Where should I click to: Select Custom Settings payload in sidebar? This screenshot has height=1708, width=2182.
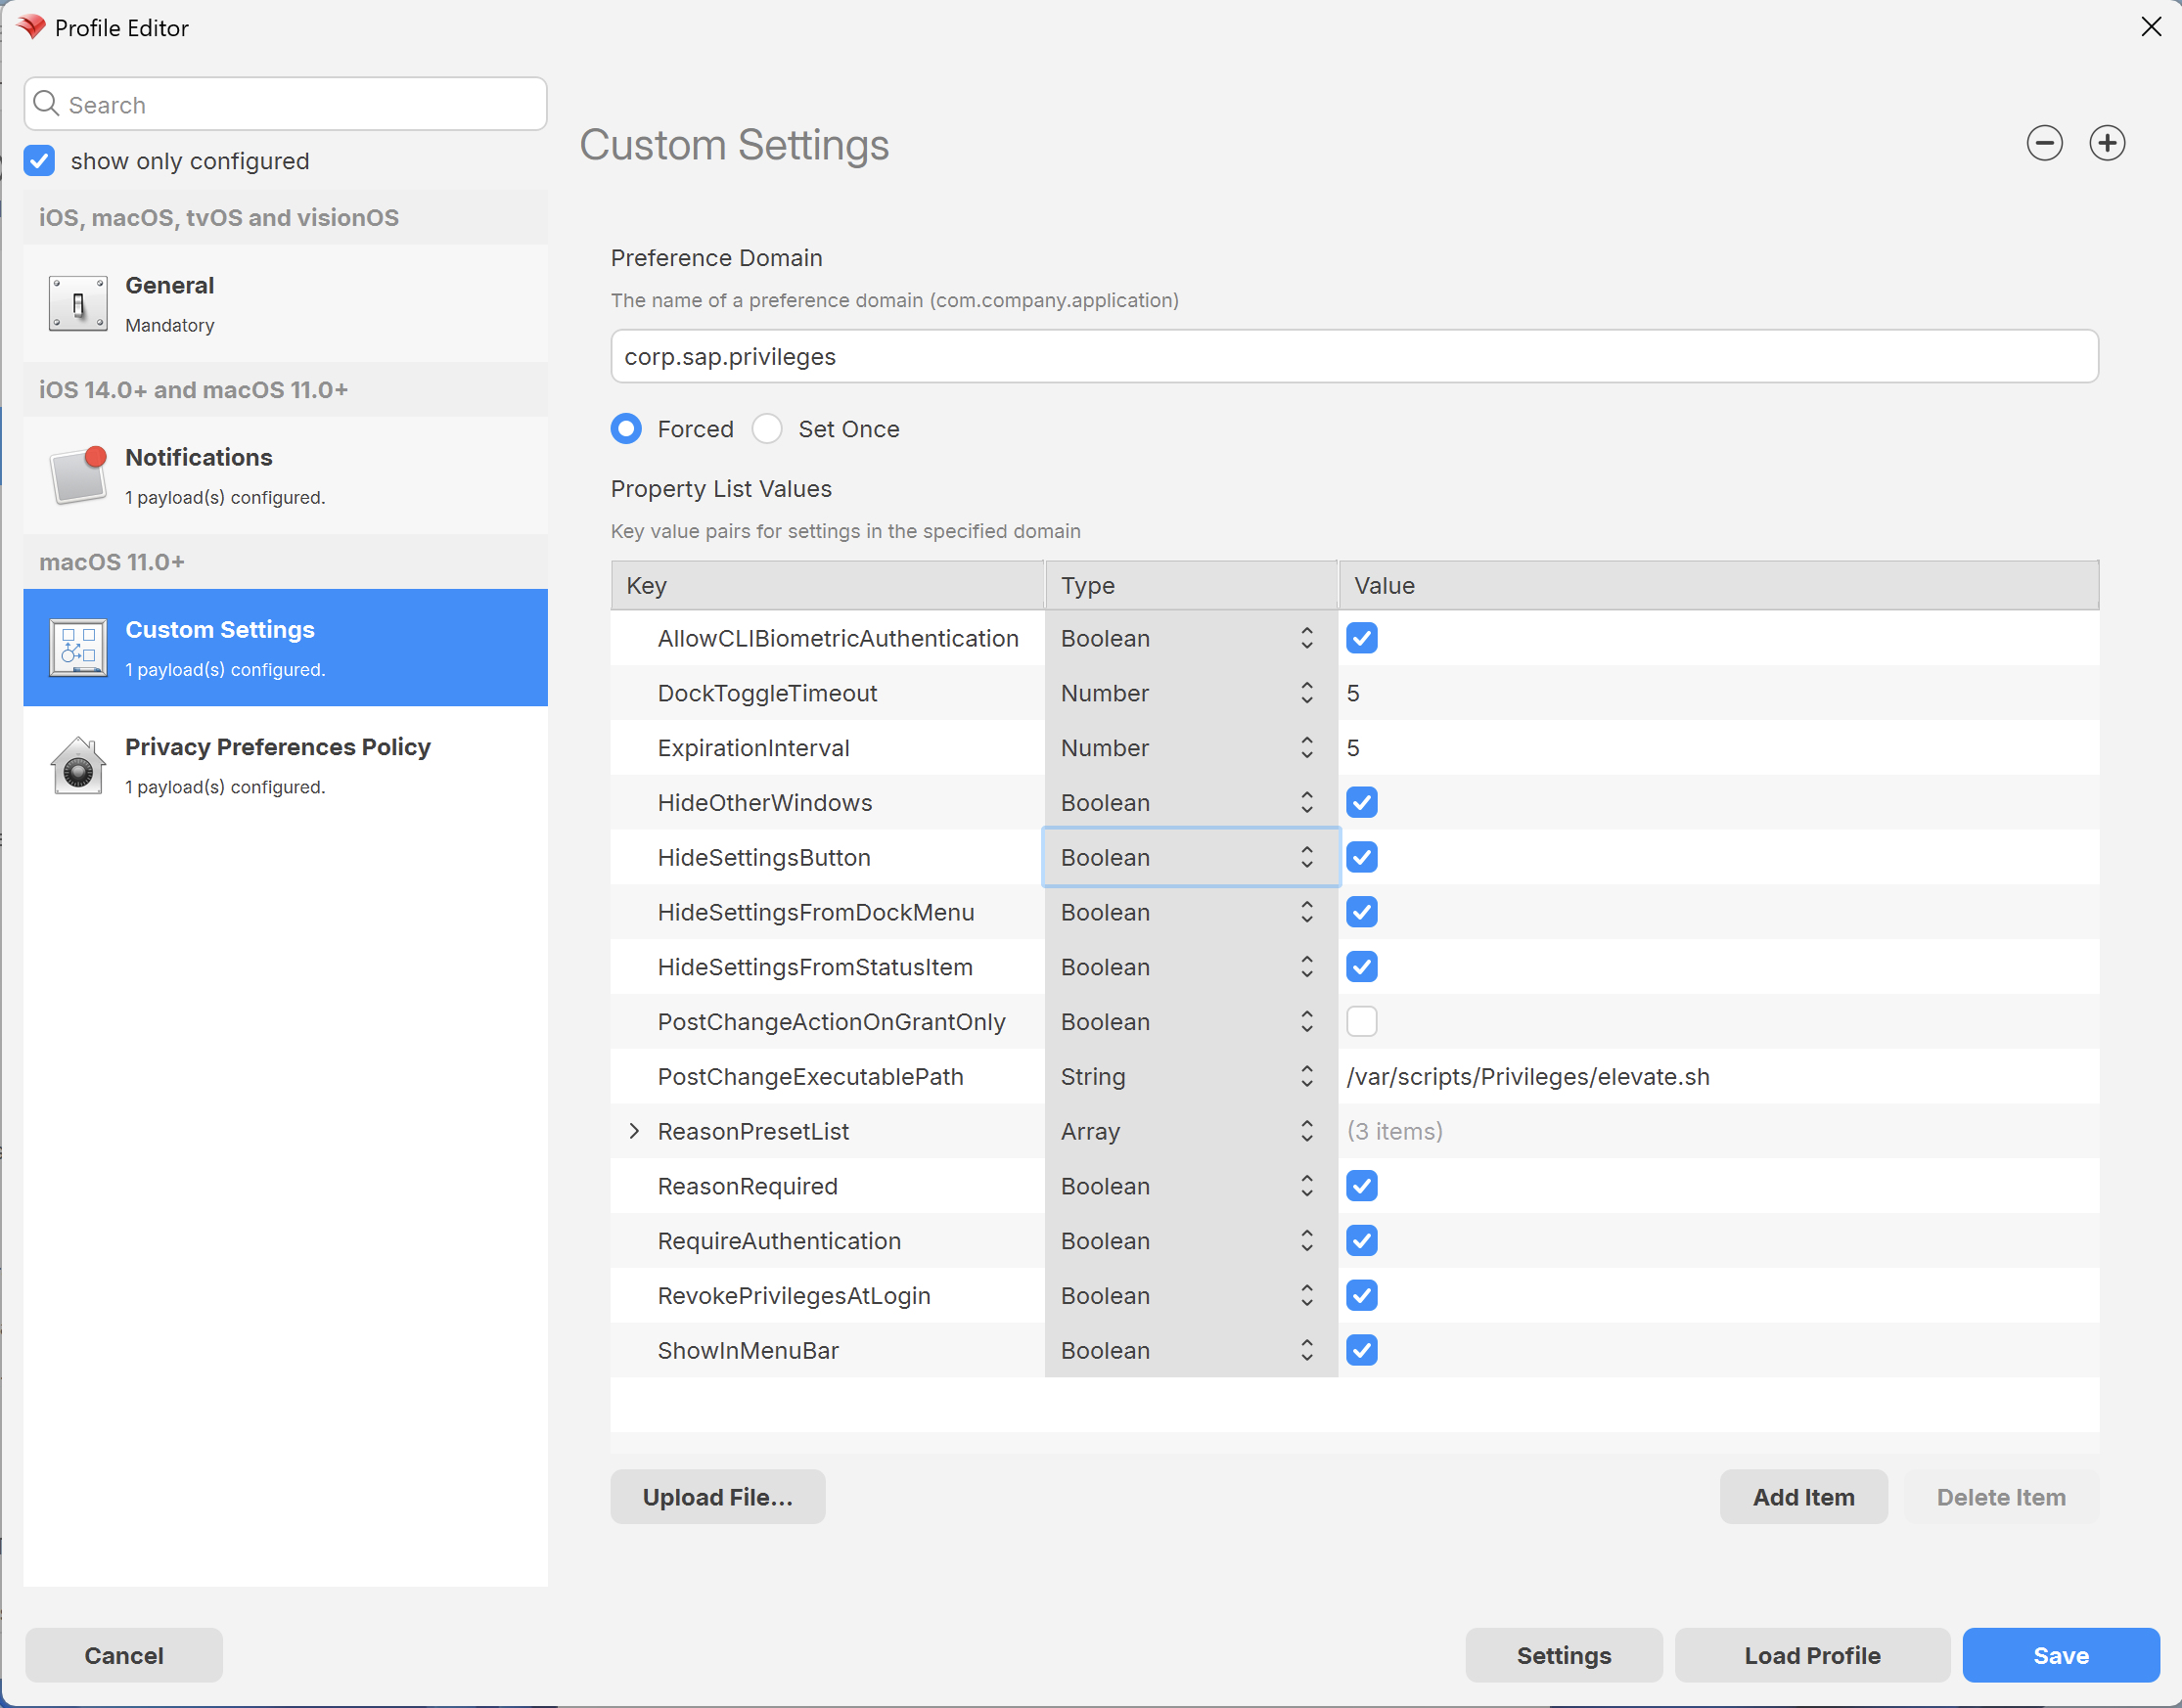[285, 647]
